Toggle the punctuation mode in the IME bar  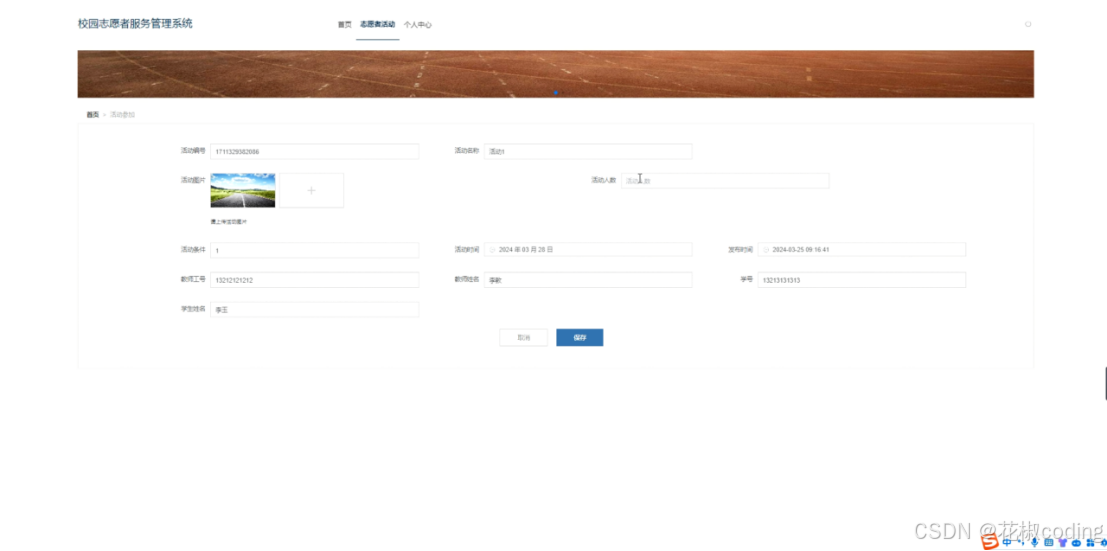click(1021, 543)
